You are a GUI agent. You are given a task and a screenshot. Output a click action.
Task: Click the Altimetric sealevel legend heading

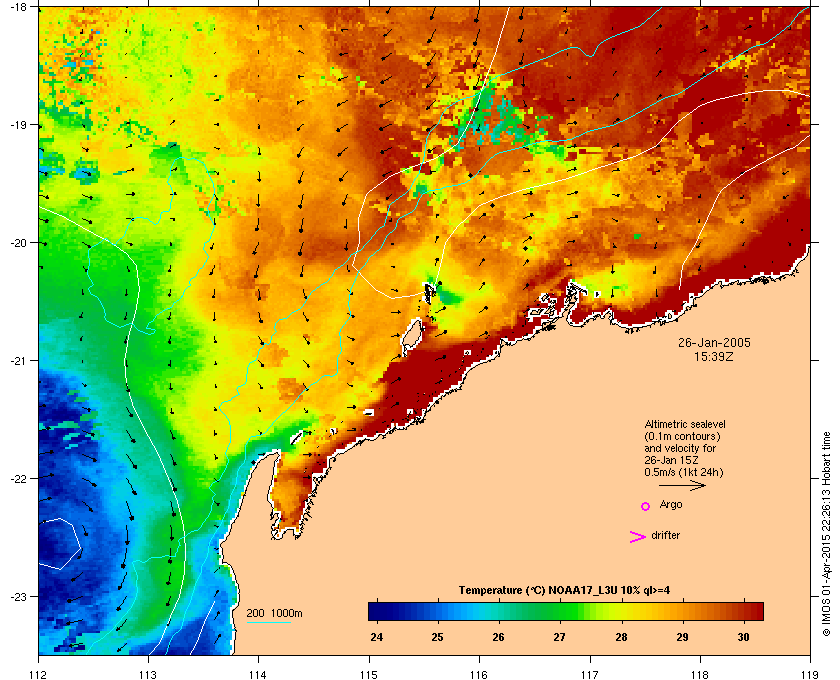pyautogui.click(x=685, y=424)
